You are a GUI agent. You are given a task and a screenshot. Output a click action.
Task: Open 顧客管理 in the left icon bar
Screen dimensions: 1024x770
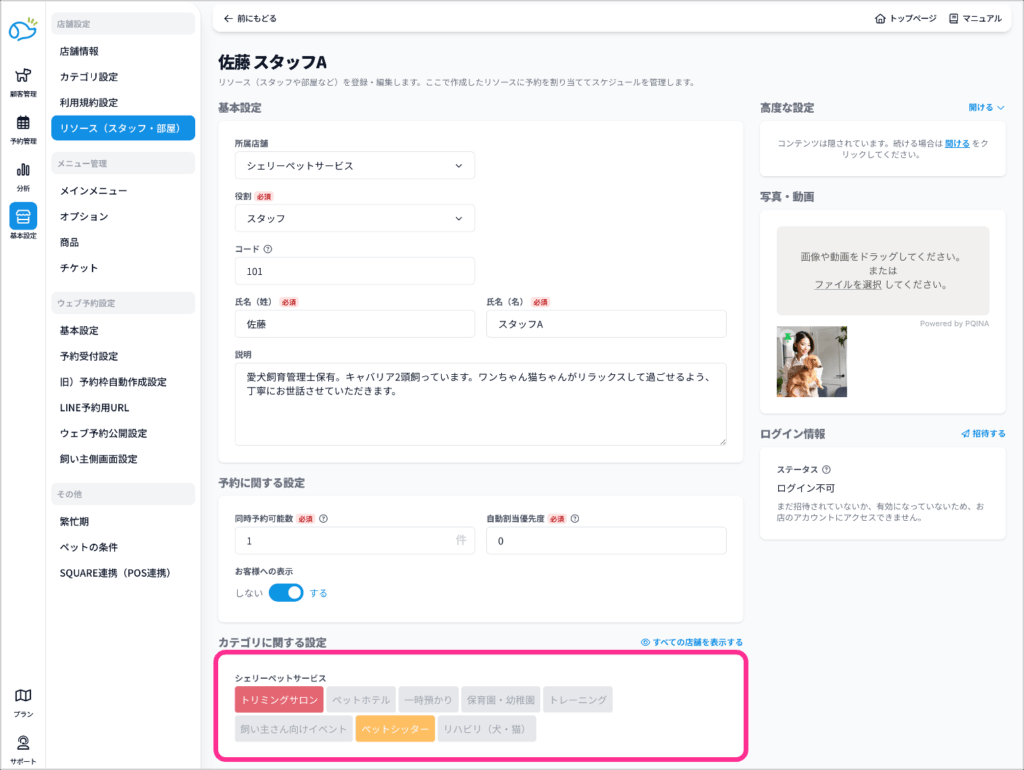click(x=22, y=80)
